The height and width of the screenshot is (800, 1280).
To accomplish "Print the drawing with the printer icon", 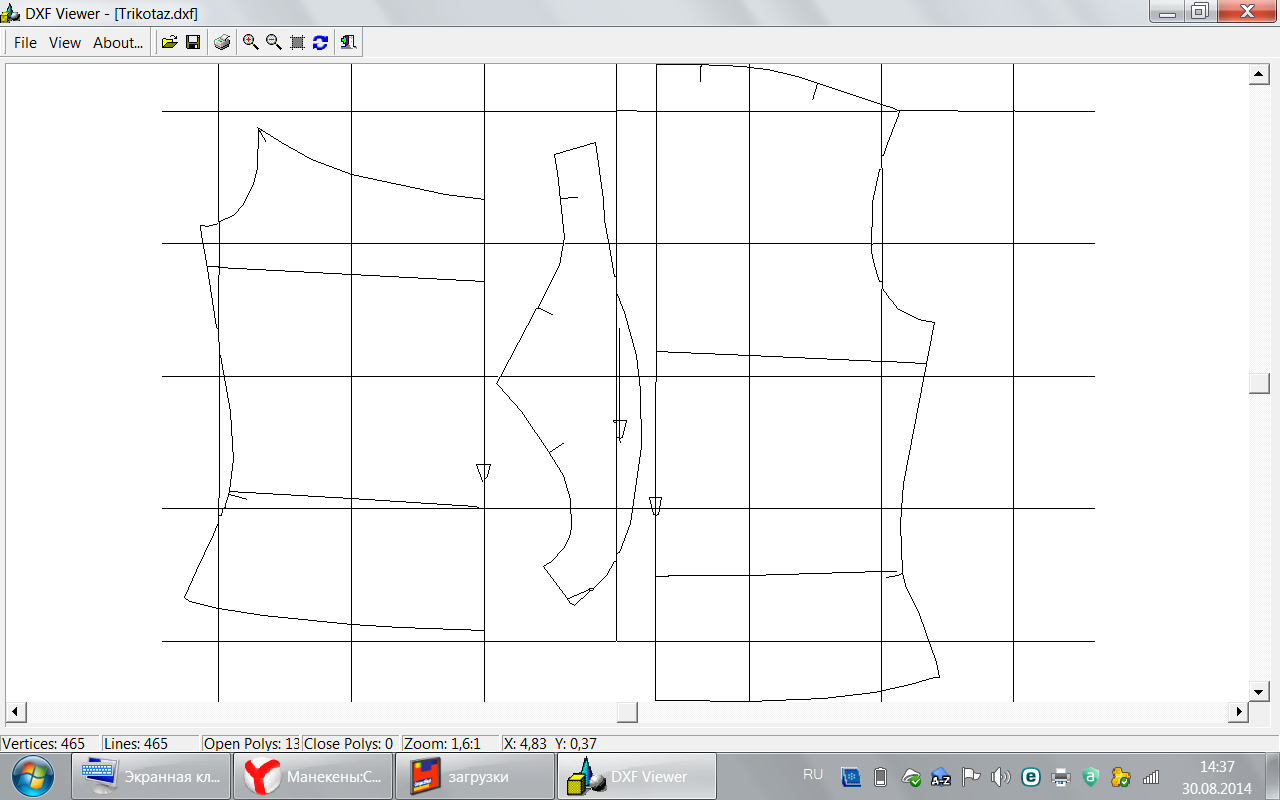I will [x=222, y=42].
